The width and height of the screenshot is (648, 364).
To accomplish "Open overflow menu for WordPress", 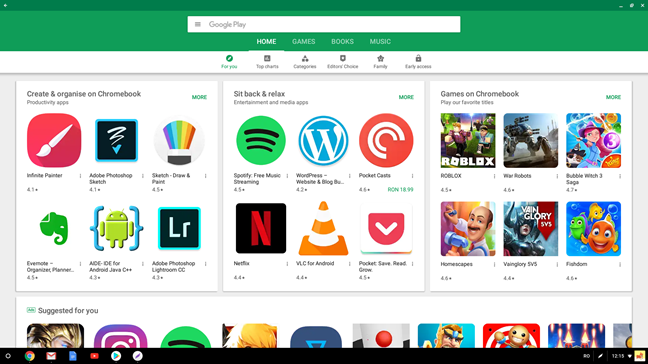I will pos(350,176).
